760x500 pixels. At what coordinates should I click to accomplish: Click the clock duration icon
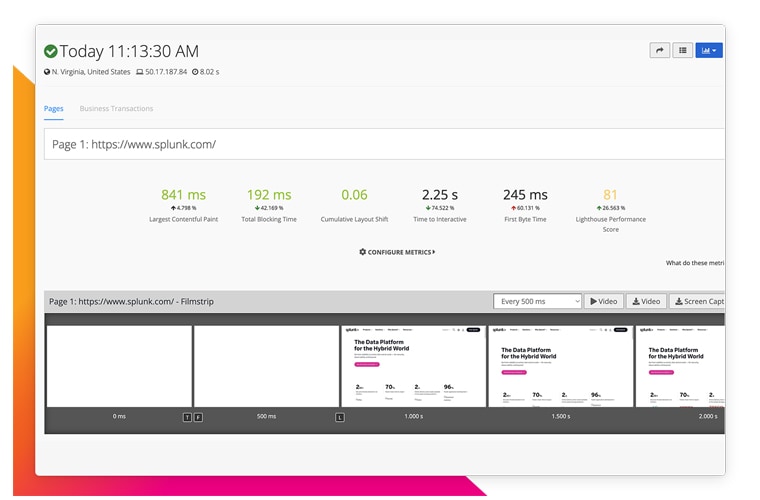pyautogui.click(x=195, y=72)
